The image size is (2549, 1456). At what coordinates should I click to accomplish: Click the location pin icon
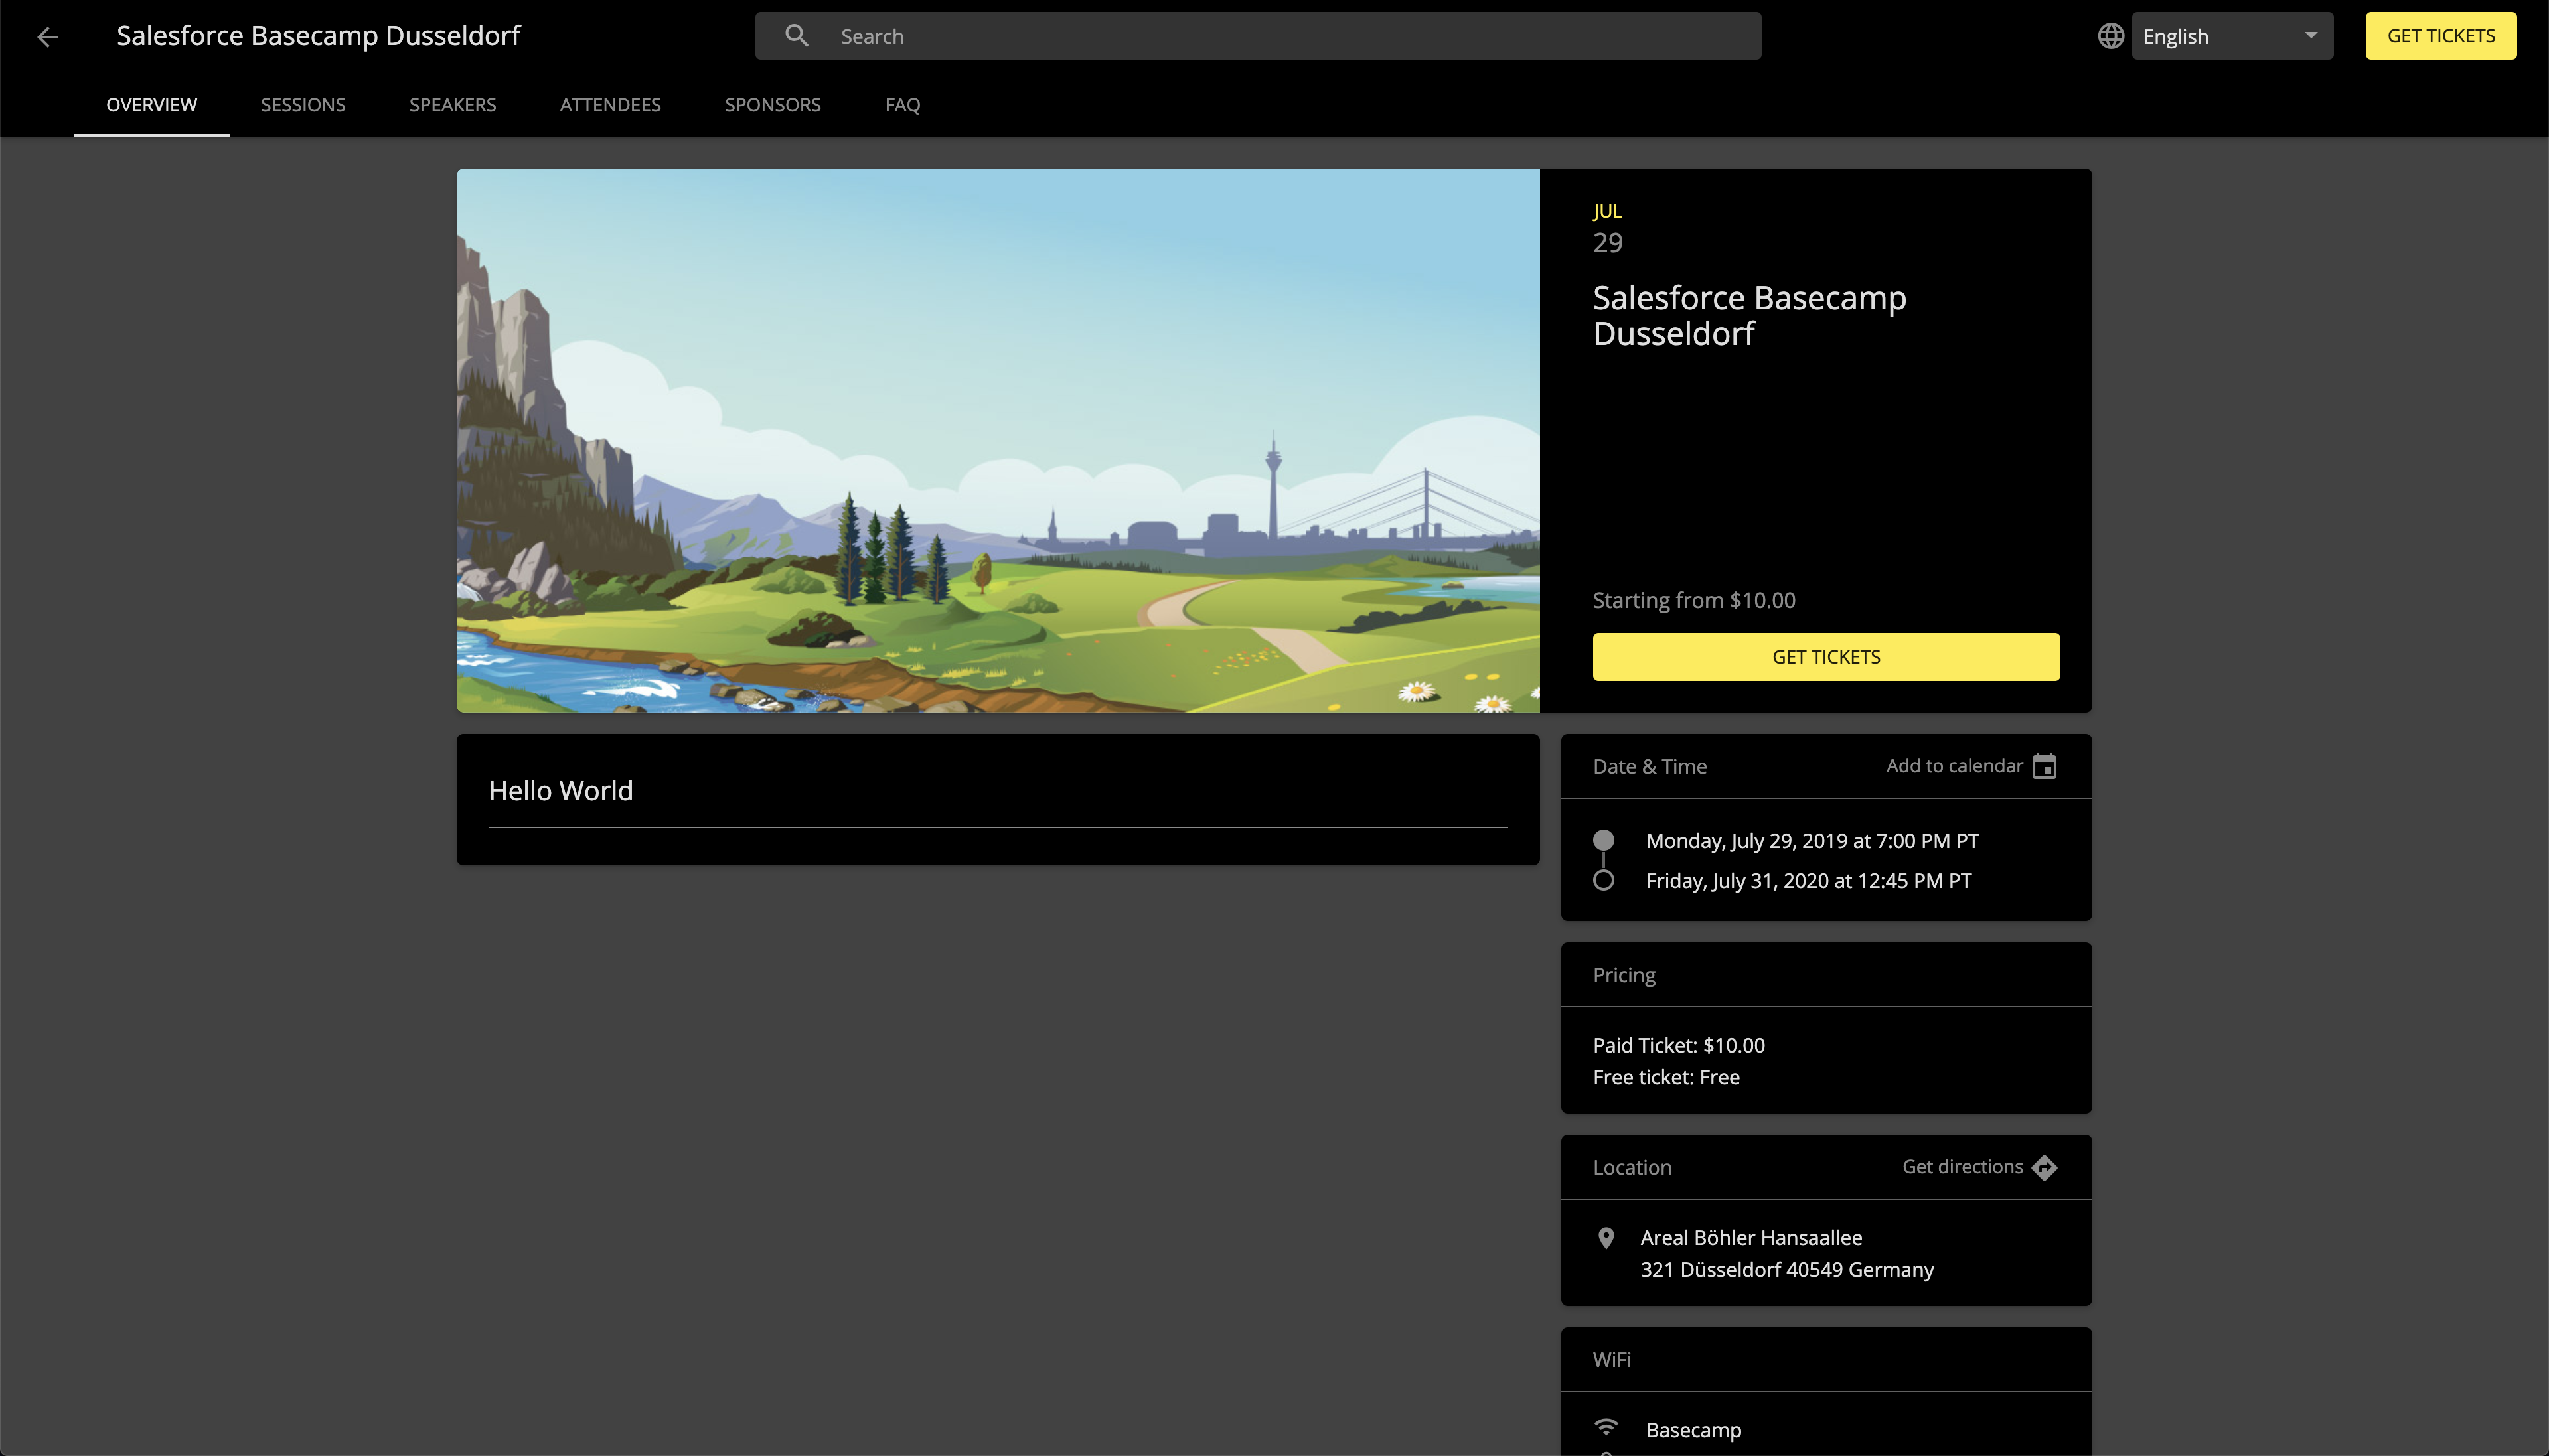(x=1606, y=1238)
